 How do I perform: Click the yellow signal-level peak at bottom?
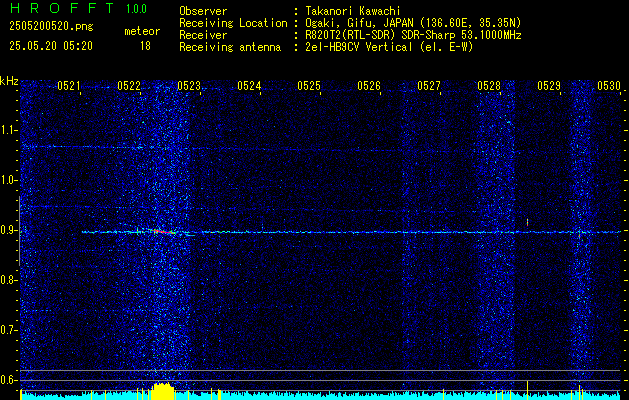pos(162,391)
